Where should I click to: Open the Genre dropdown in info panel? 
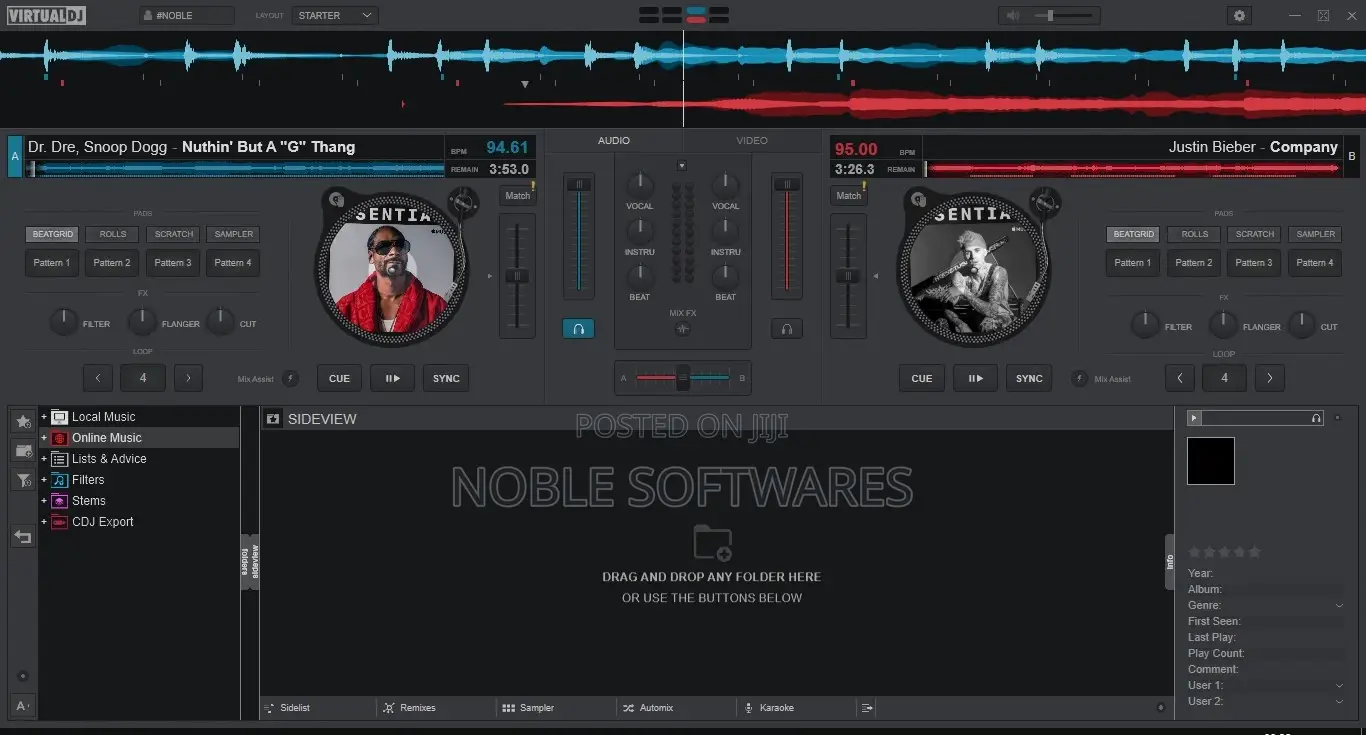[x=1339, y=605]
